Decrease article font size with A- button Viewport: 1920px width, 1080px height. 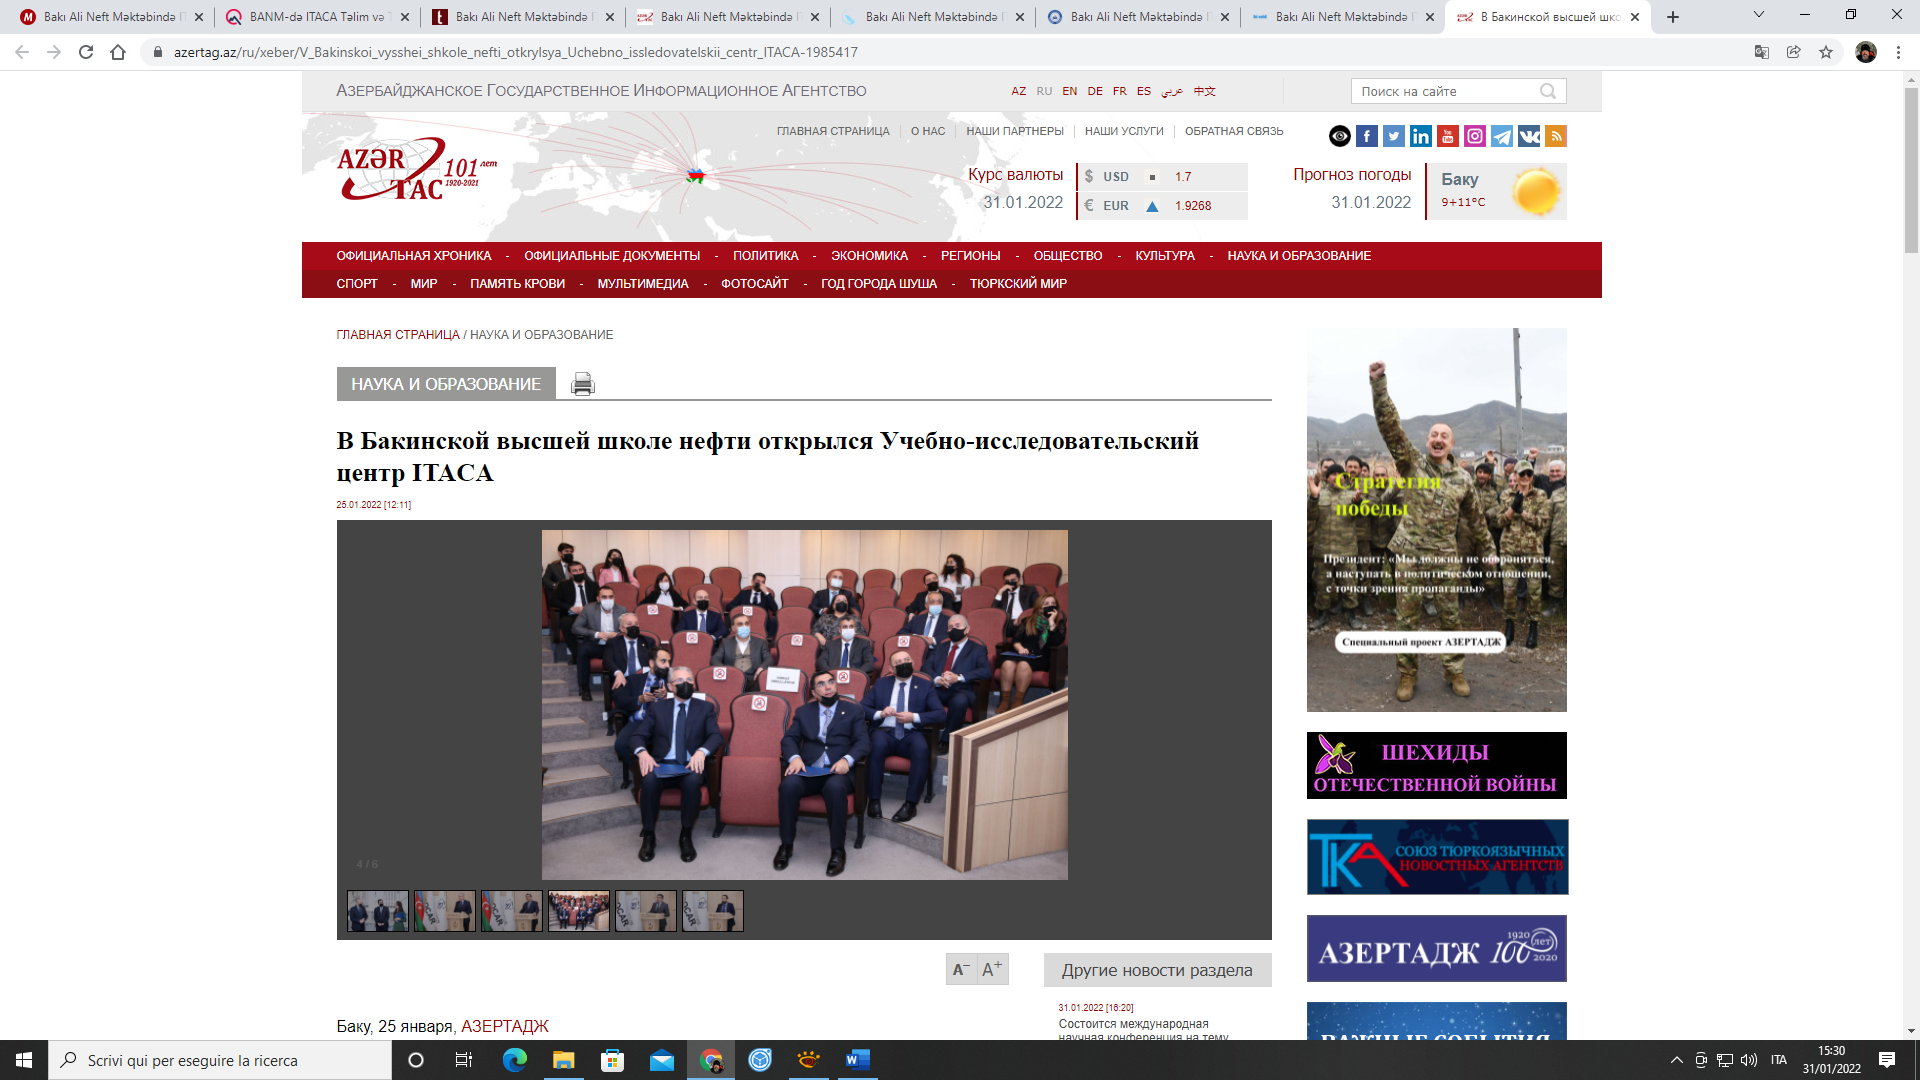pyautogui.click(x=961, y=969)
